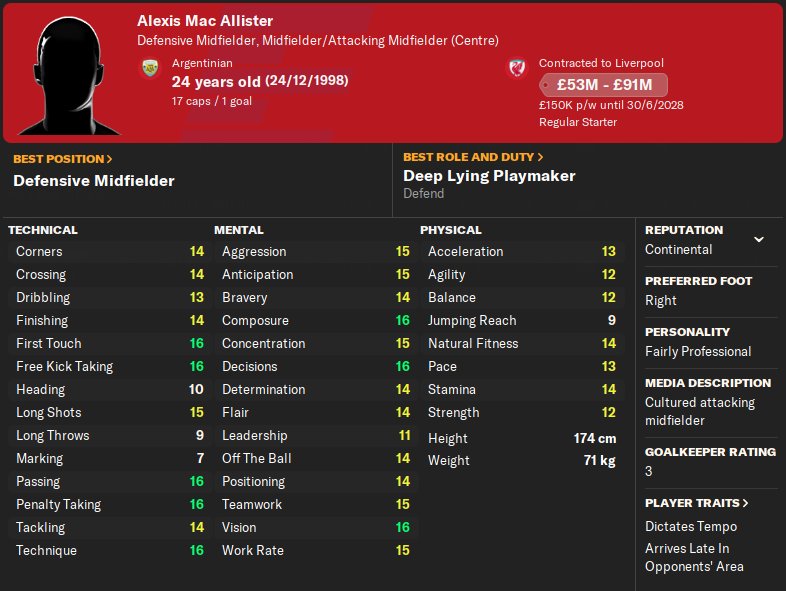Screen dimensions: 786x591
Task: Select the Physical attributes column heading
Action: [451, 230]
